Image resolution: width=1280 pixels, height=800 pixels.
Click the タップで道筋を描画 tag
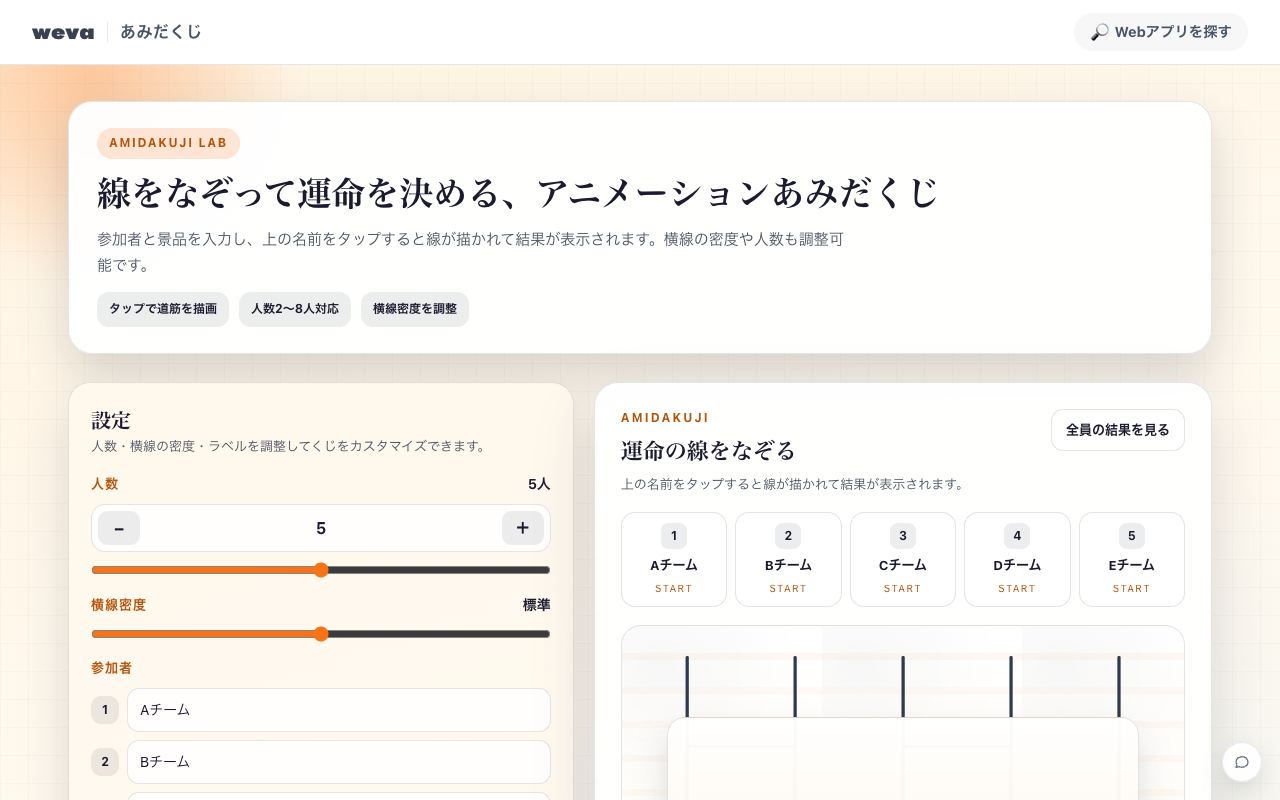click(x=163, y=309)
